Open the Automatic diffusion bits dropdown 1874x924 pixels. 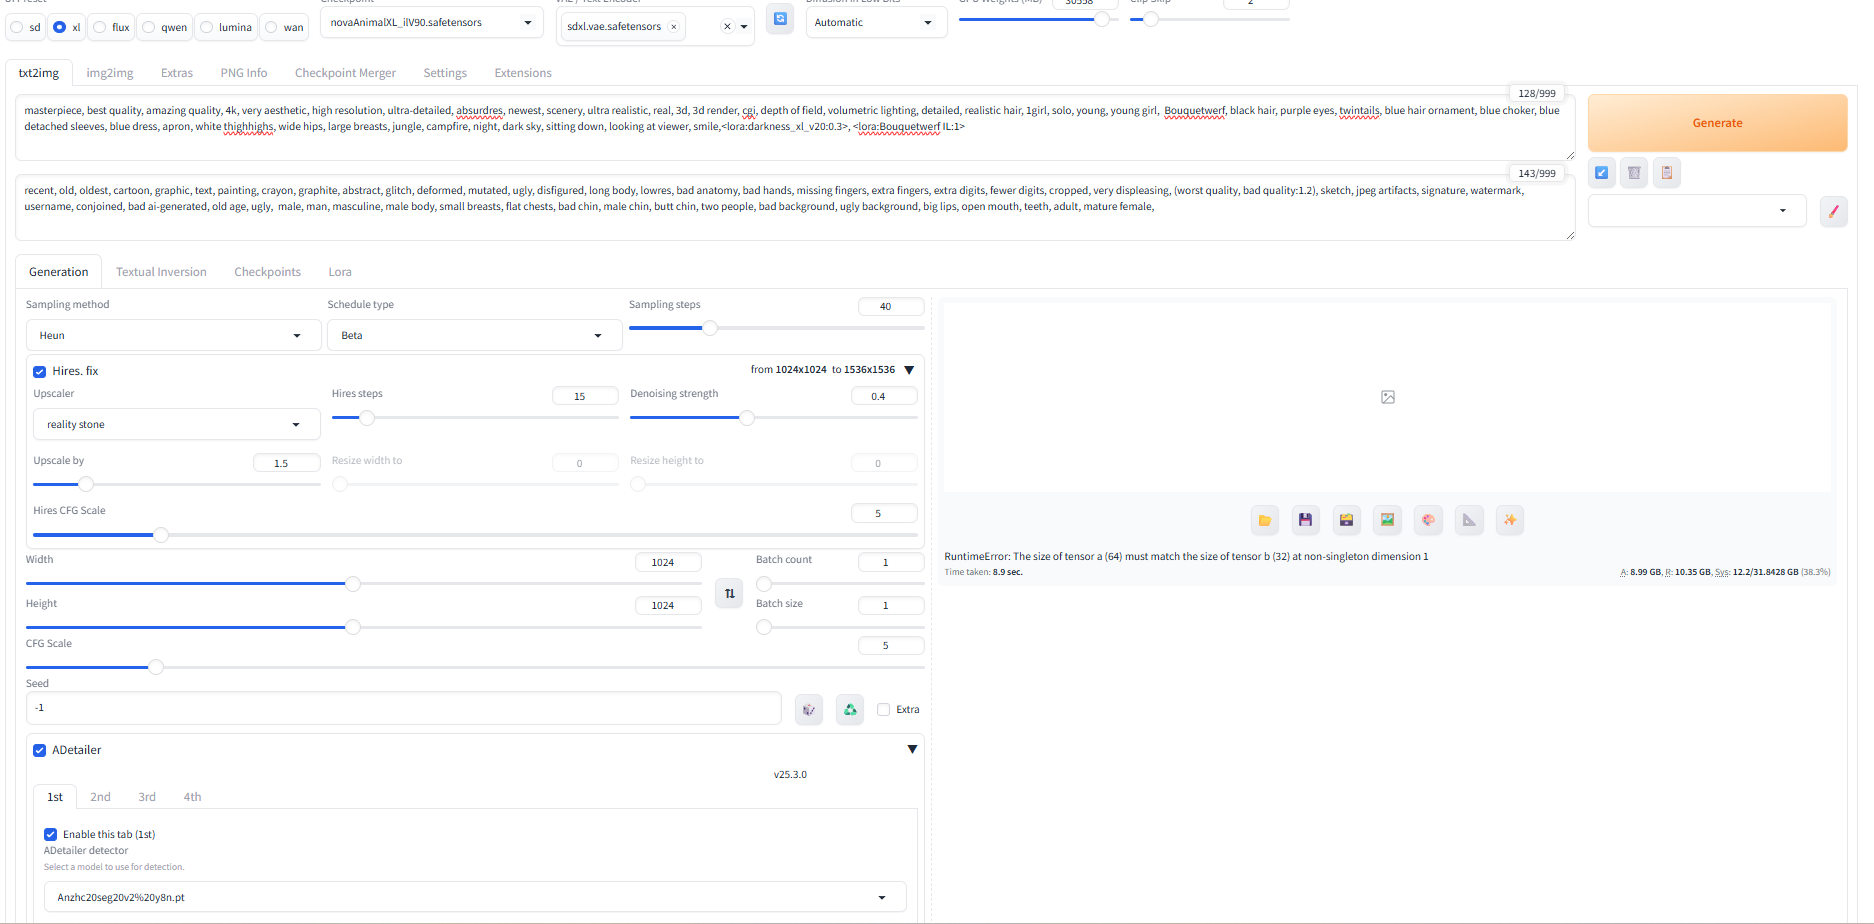pos(876,22)
